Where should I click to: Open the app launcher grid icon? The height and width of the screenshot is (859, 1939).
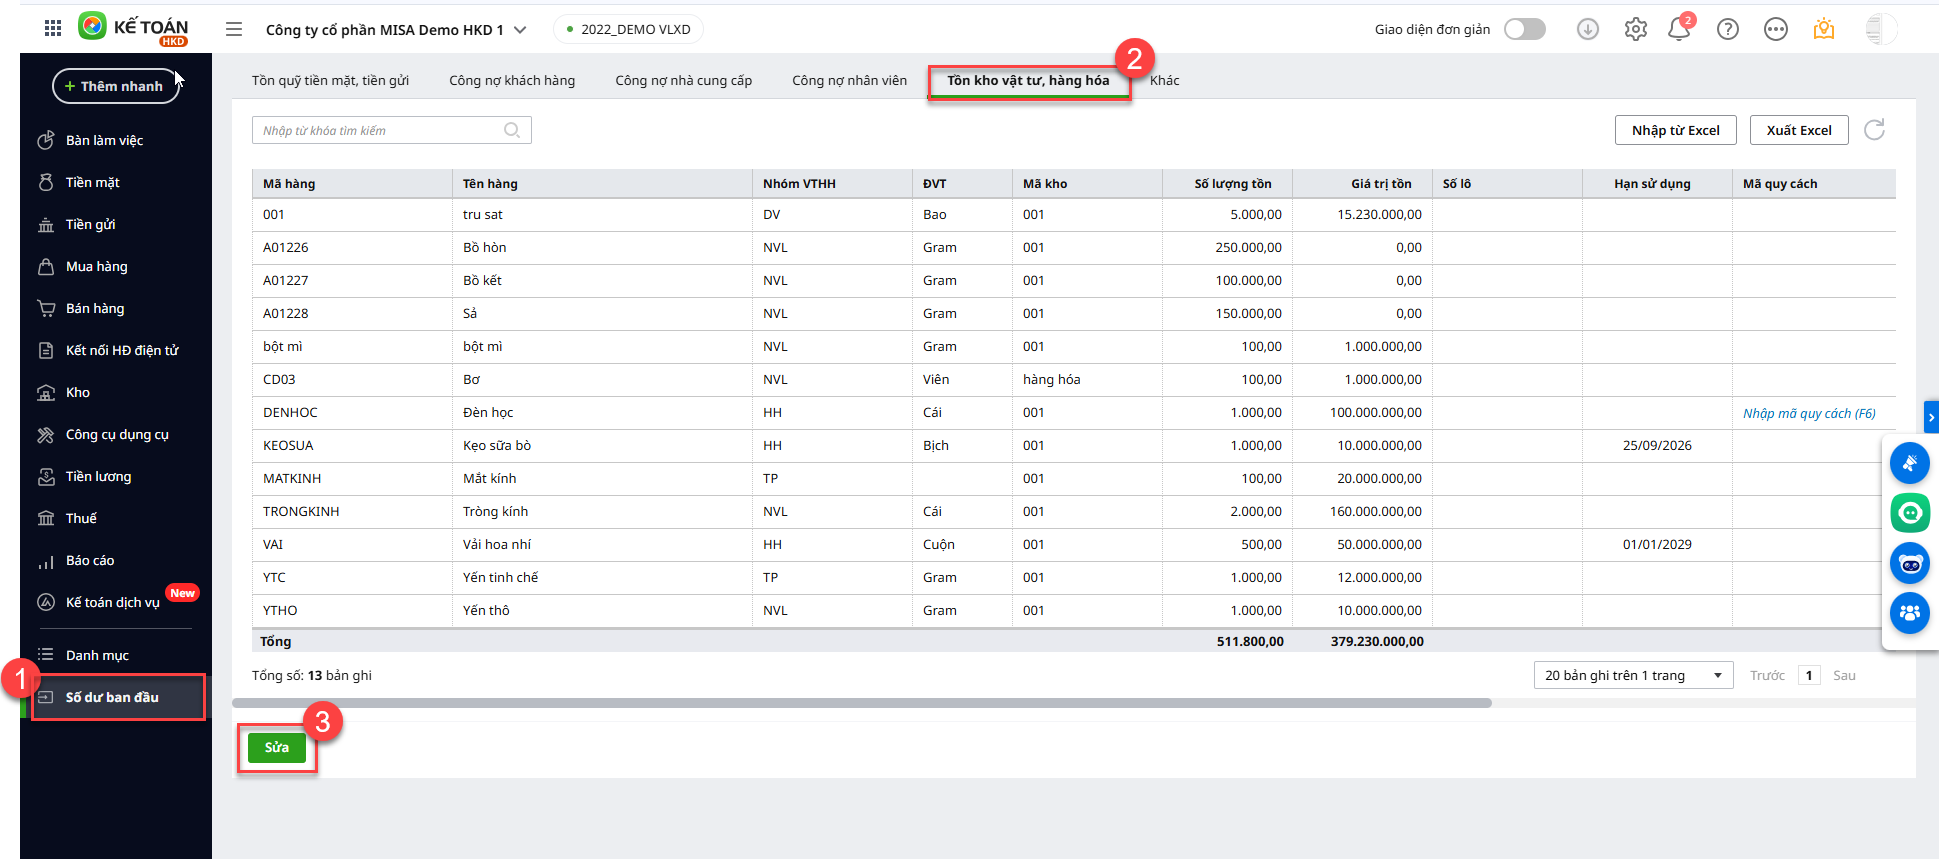click(53, 29)
